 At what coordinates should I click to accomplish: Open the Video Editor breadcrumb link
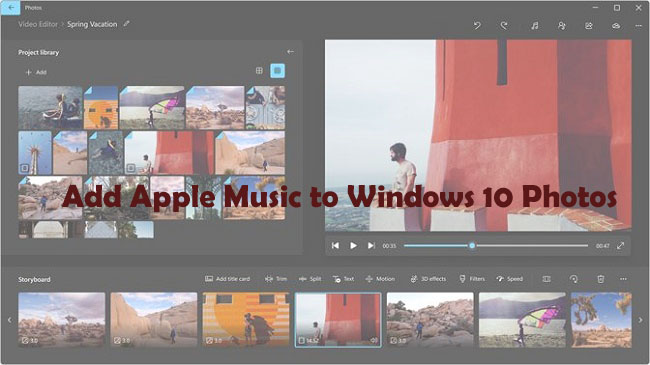click(38, 24)
